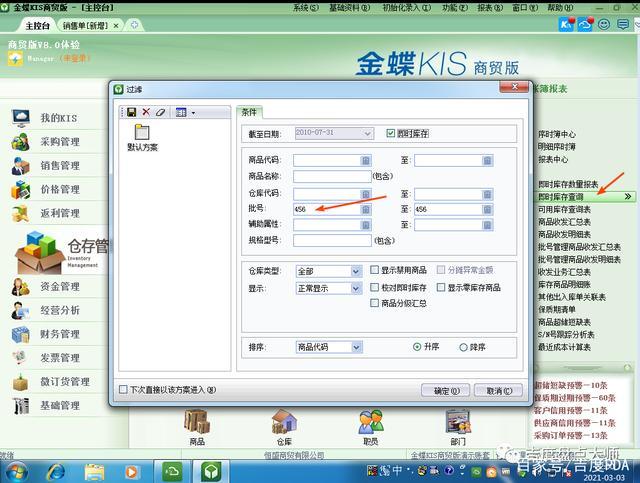
Task: Click the cloud icon in top bar
Action: click(x=585, y=24)
